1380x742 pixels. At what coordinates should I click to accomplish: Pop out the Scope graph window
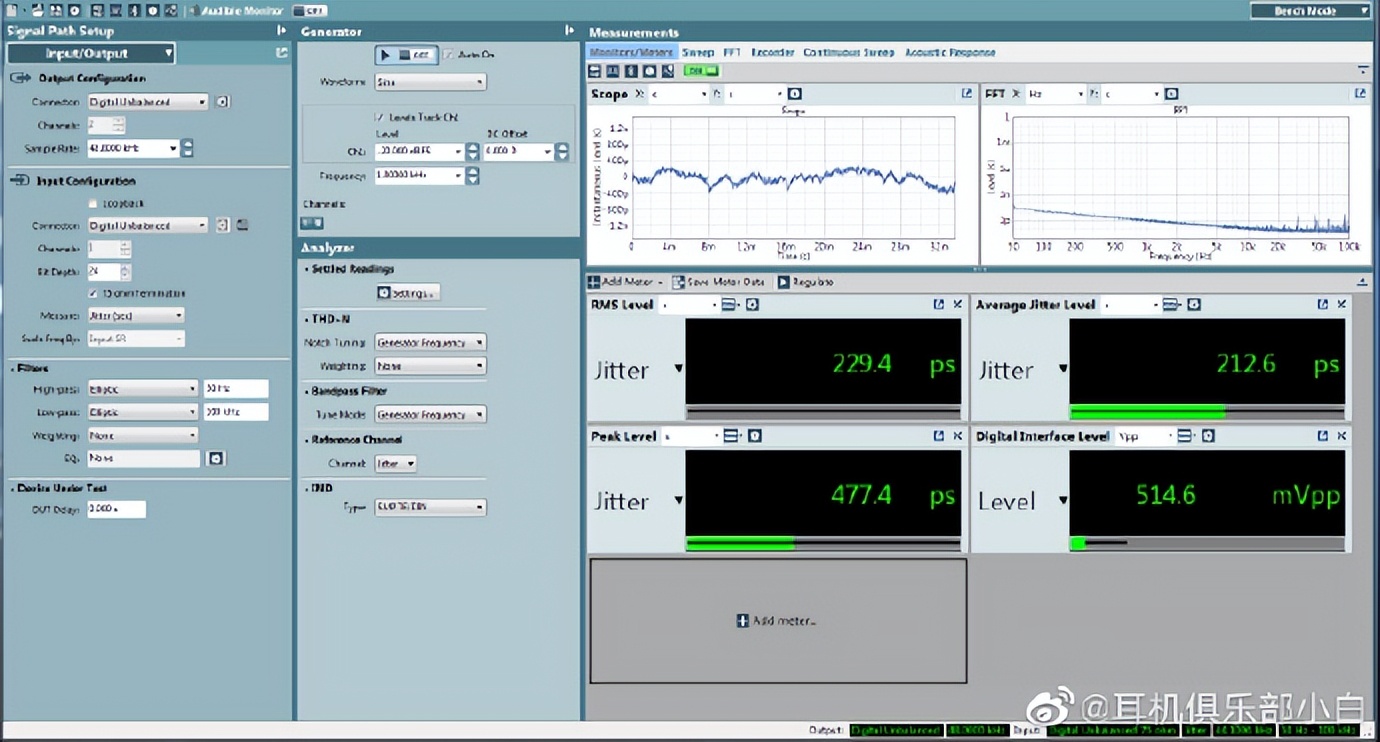[x=966, y=94]
